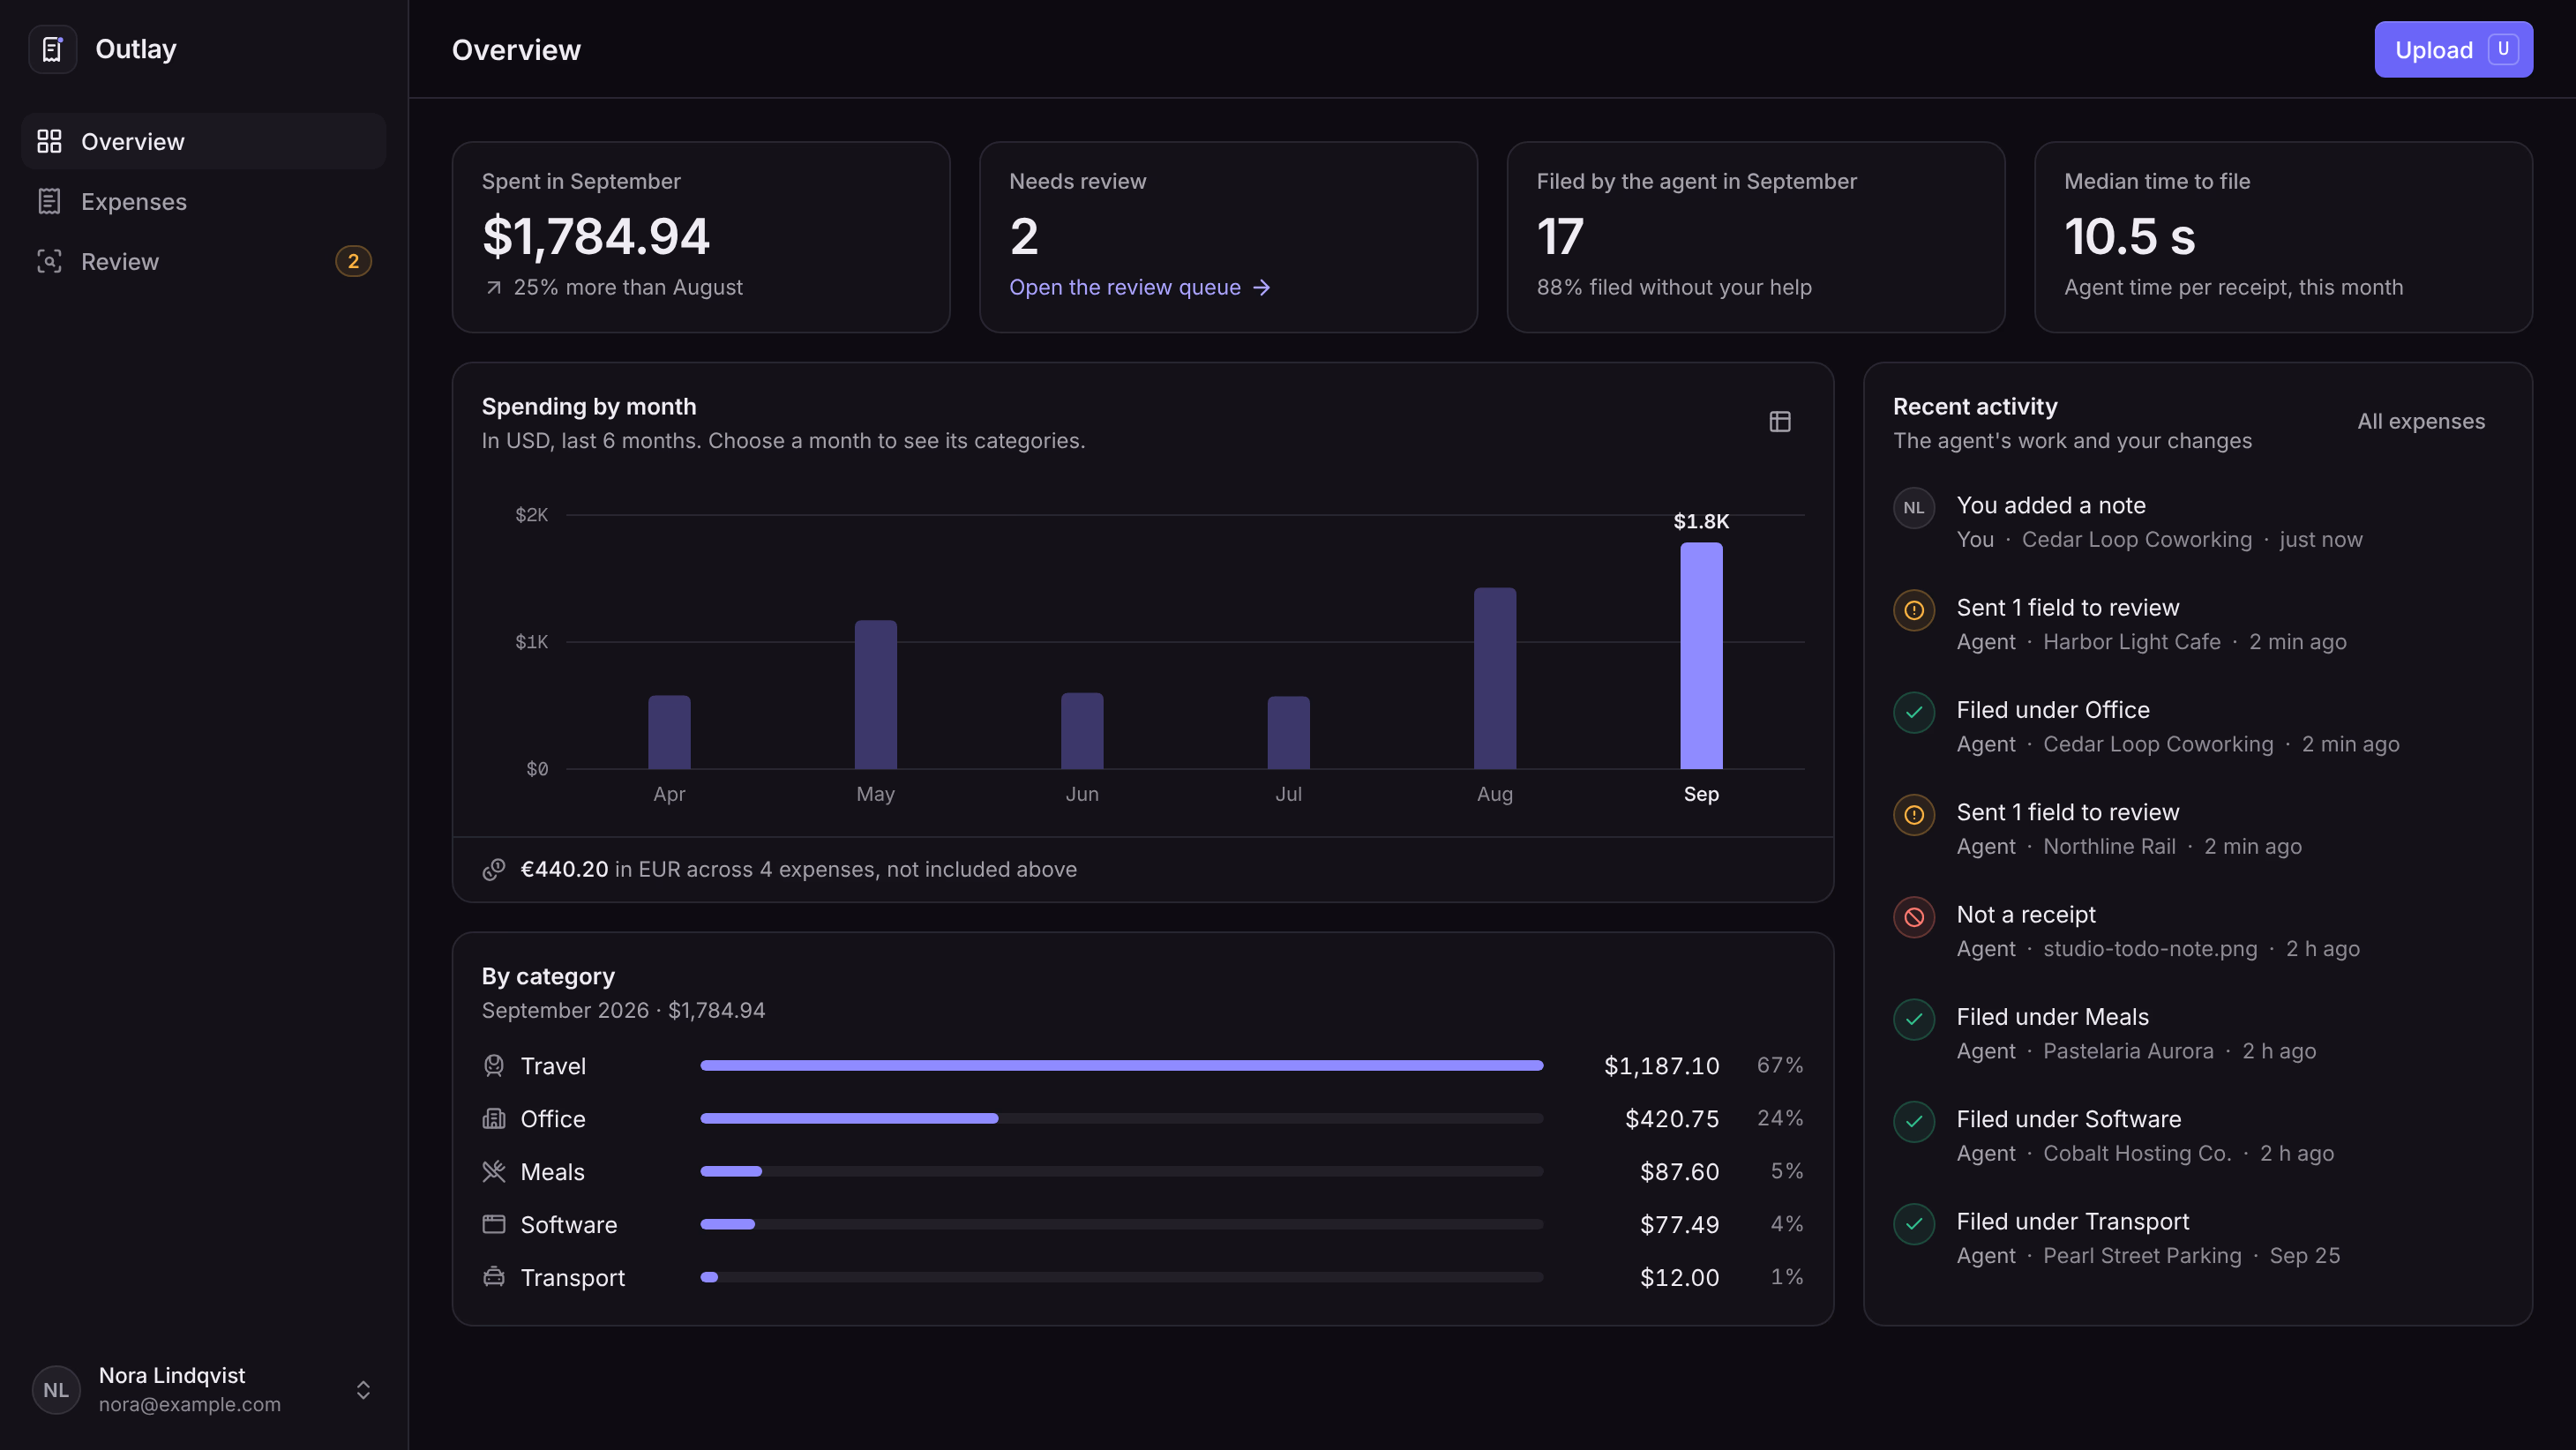The width and height of the screenshot is (2576, 1450).
Task: Click warning icon for Northline Rail activity
Action: 1913,815
